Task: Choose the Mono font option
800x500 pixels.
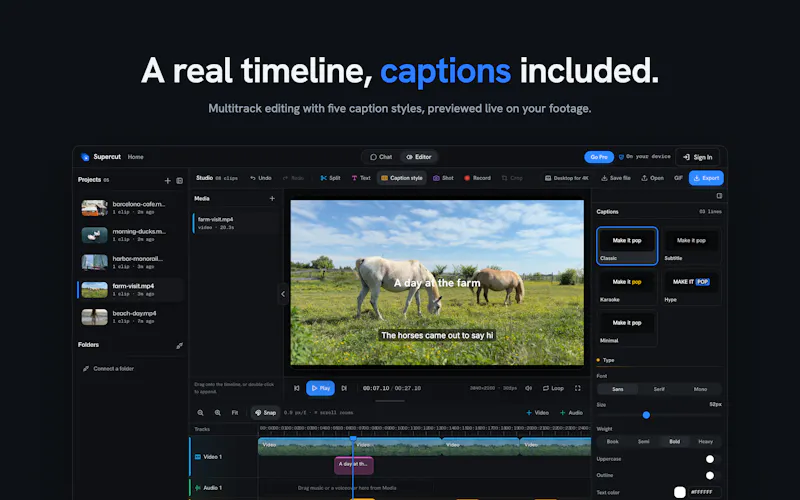Action: click(700, 389)
